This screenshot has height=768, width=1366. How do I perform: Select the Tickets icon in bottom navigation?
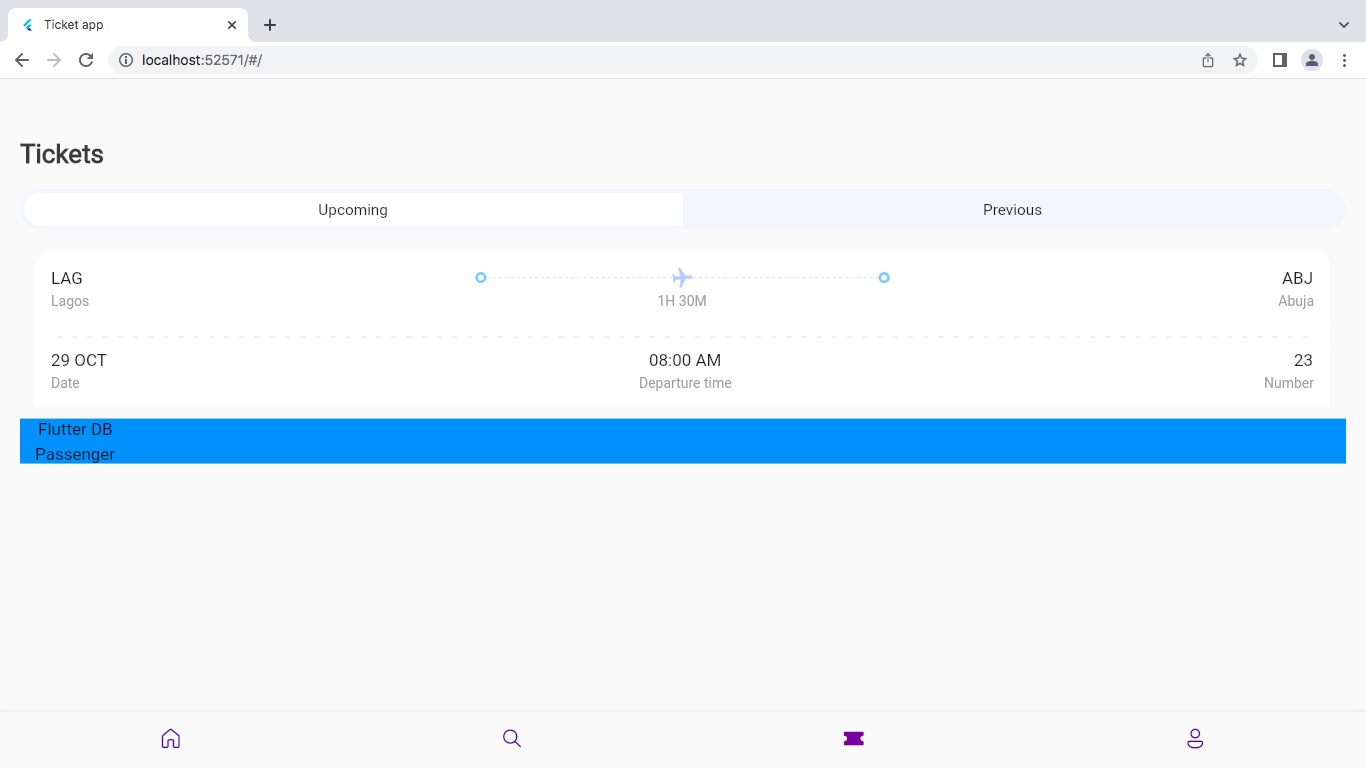[x=853, y=738]
